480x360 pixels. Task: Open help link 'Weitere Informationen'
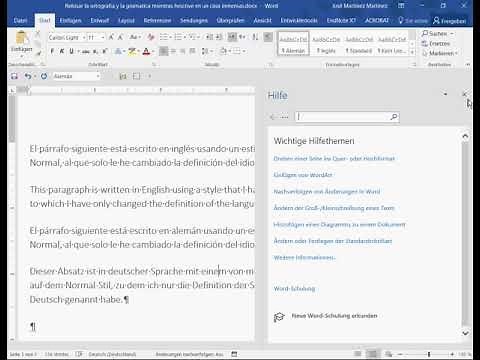pyautogui.click(x=304, y=257)
